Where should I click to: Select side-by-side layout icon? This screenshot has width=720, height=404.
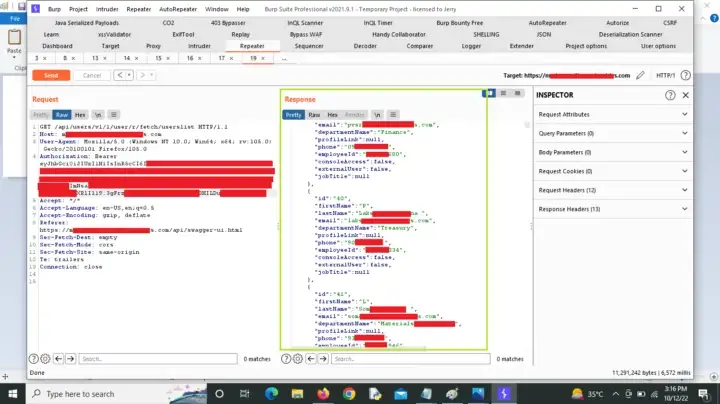[x=489, y=93]
